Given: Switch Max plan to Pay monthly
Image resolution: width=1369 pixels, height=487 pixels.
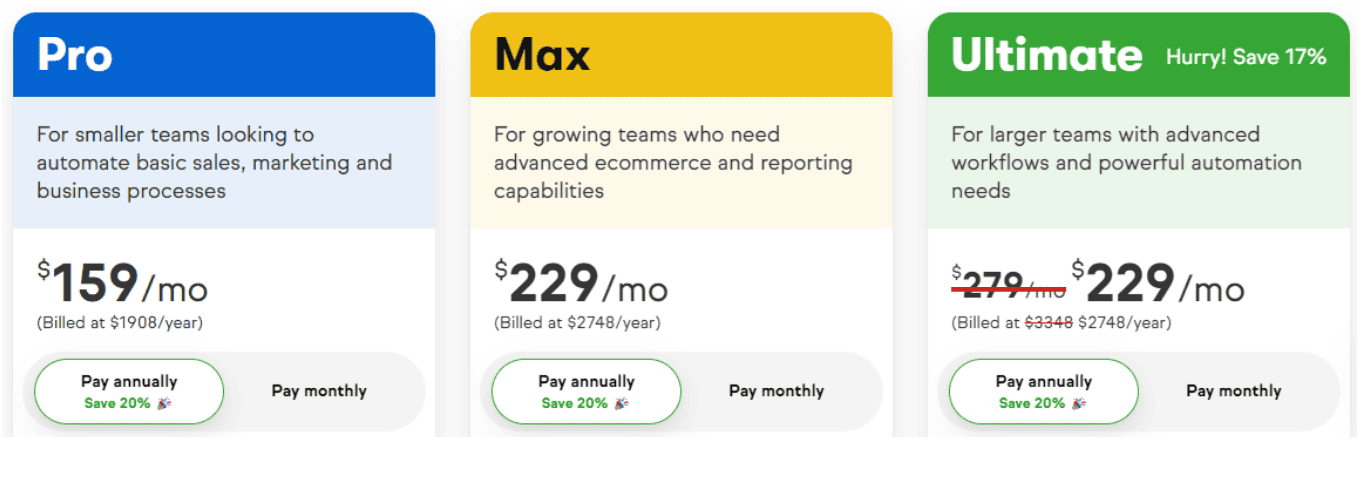Looking at the screenshot, I should (x=776, y=391).
